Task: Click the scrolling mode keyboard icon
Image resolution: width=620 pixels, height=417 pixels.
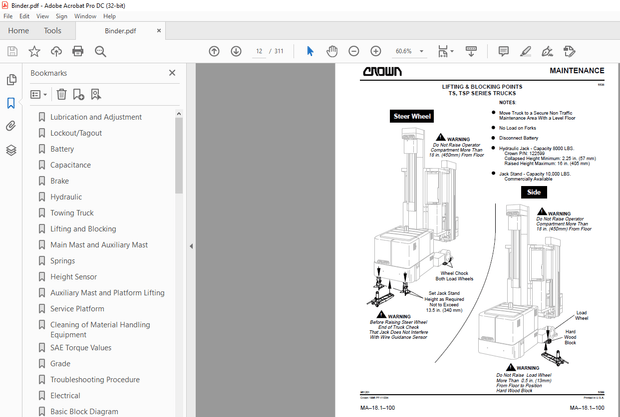Action: click(471, 51)
